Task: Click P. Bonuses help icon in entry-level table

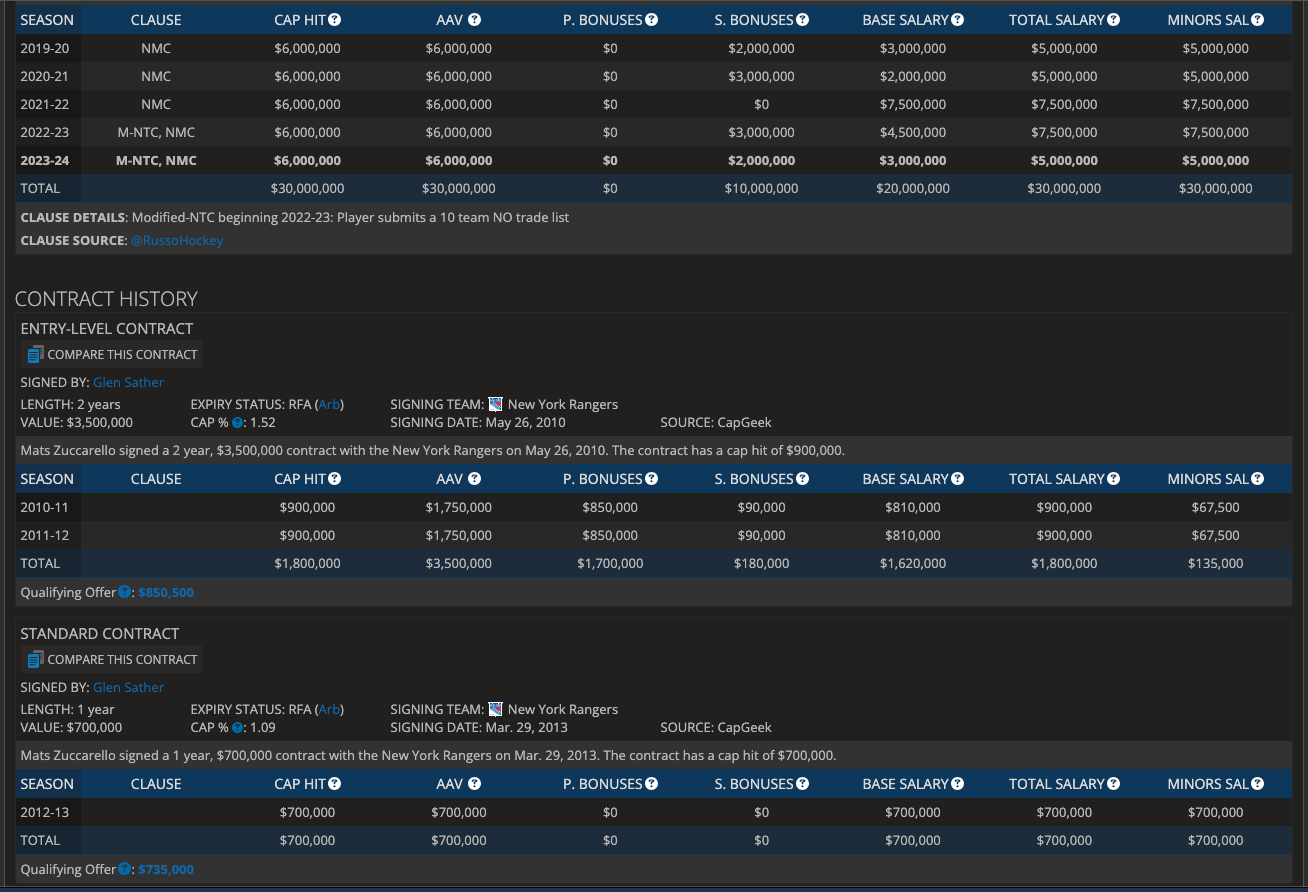Action: click(651, 479)
